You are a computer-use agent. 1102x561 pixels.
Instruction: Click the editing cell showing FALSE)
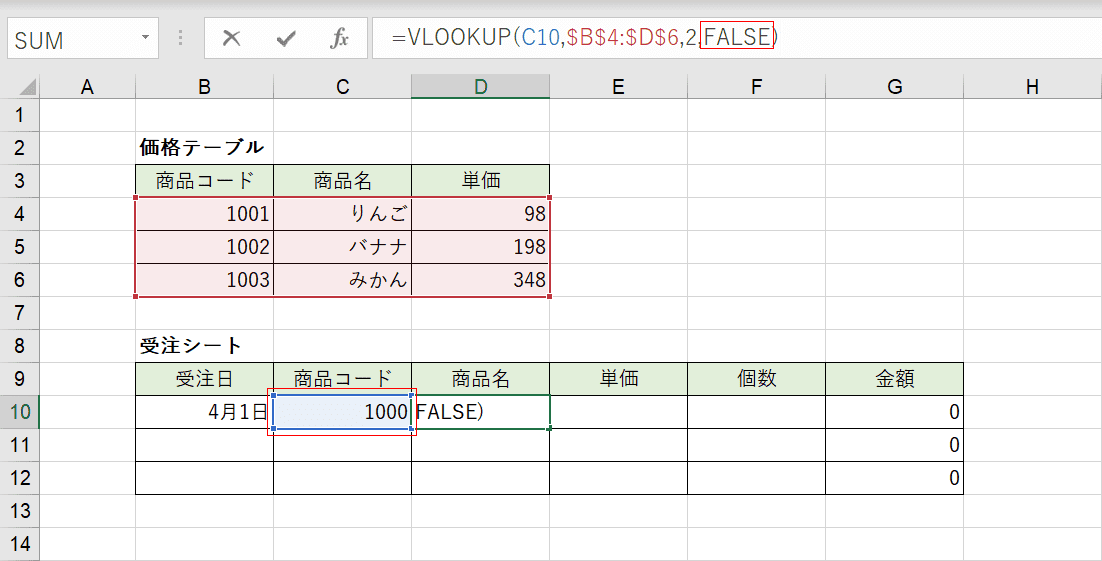[x=481, y=412]
